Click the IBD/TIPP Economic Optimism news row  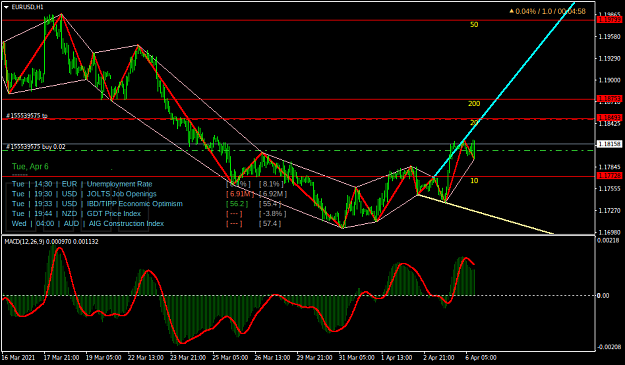146,204
